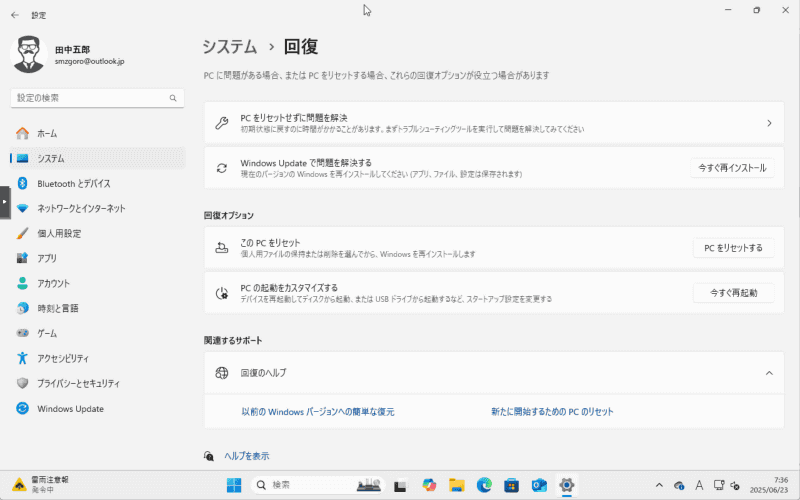
Task: Open File Explorer from the taskbar
Action: pos(457,485)
